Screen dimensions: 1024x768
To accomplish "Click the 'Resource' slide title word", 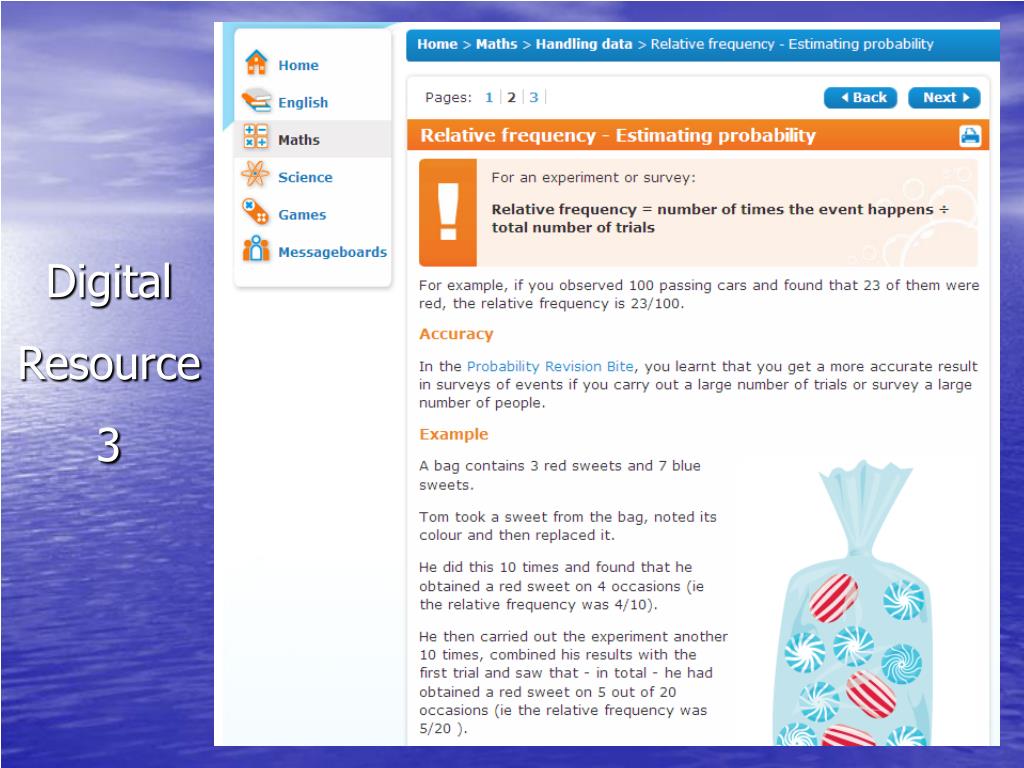I will [x=109, y=364].
